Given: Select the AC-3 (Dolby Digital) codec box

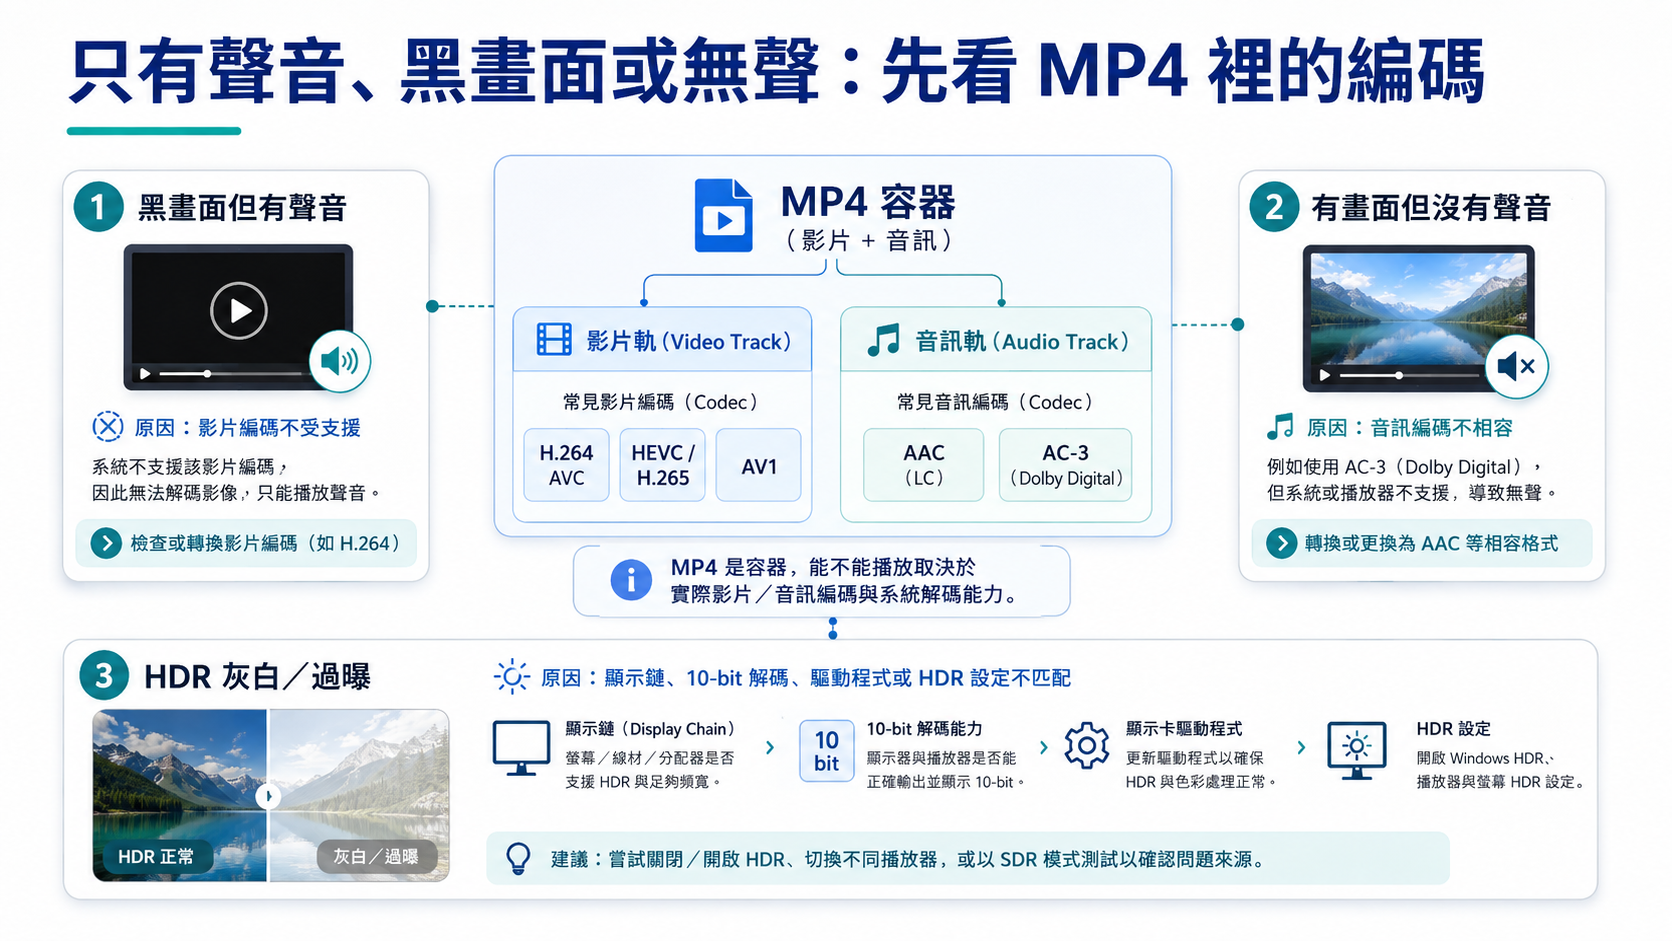Looking at the screenshot, I should [1065, 465].
